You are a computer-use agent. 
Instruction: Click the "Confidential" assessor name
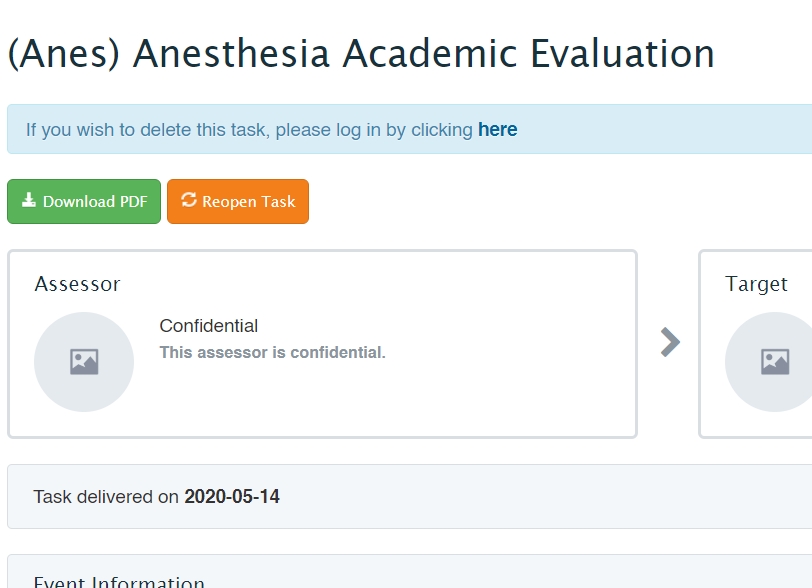pyautogui.click(x=208, y=326)
